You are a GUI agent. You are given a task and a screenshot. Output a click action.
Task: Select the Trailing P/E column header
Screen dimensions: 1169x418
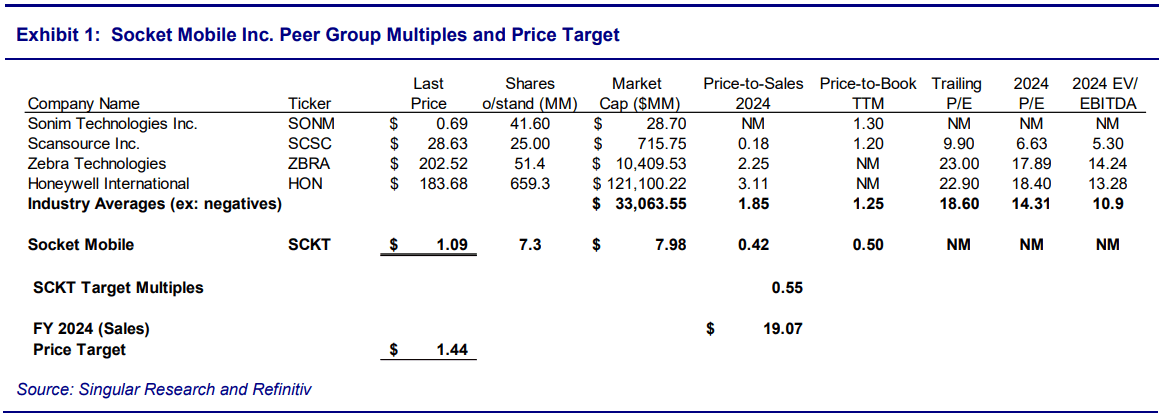(x=956, y=93)
